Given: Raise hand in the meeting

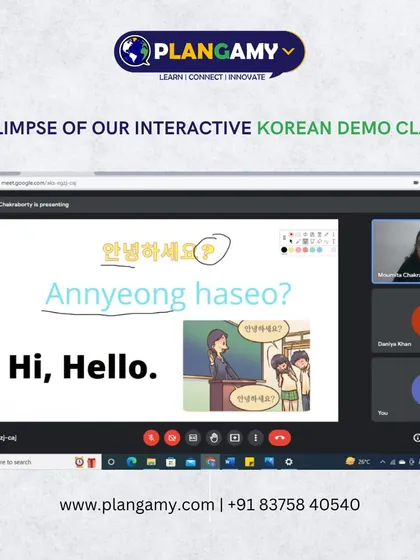Looking at the screenshot, I should click(x=214, y=438).
